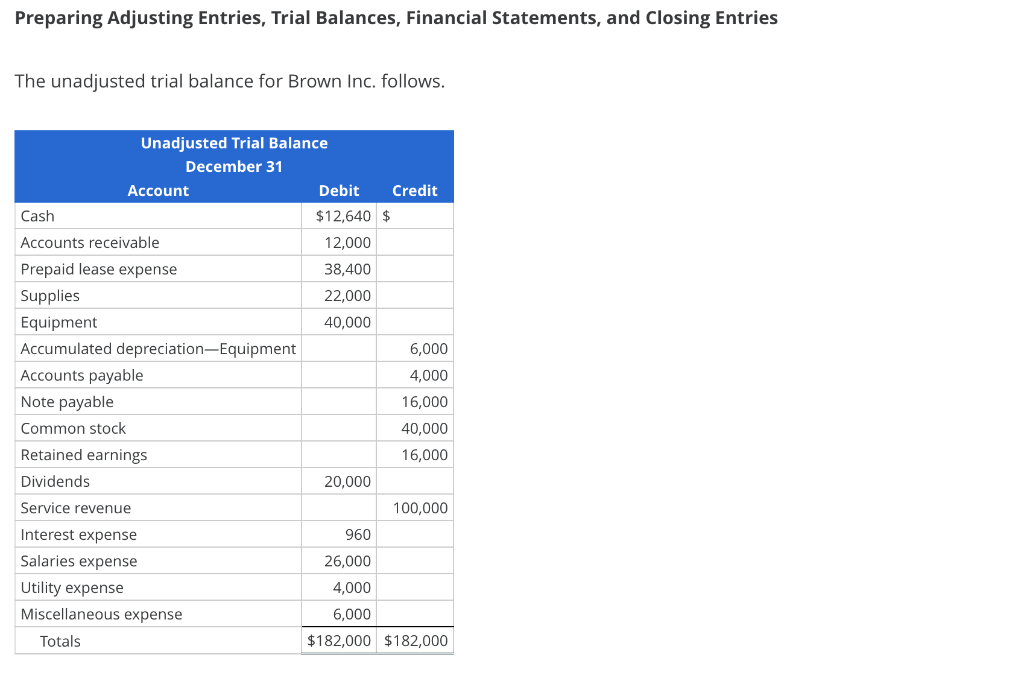This screenshot has width=1024, height=684.
Task: Select the Interest expense amount 960
Action: [x=362, y=534]
